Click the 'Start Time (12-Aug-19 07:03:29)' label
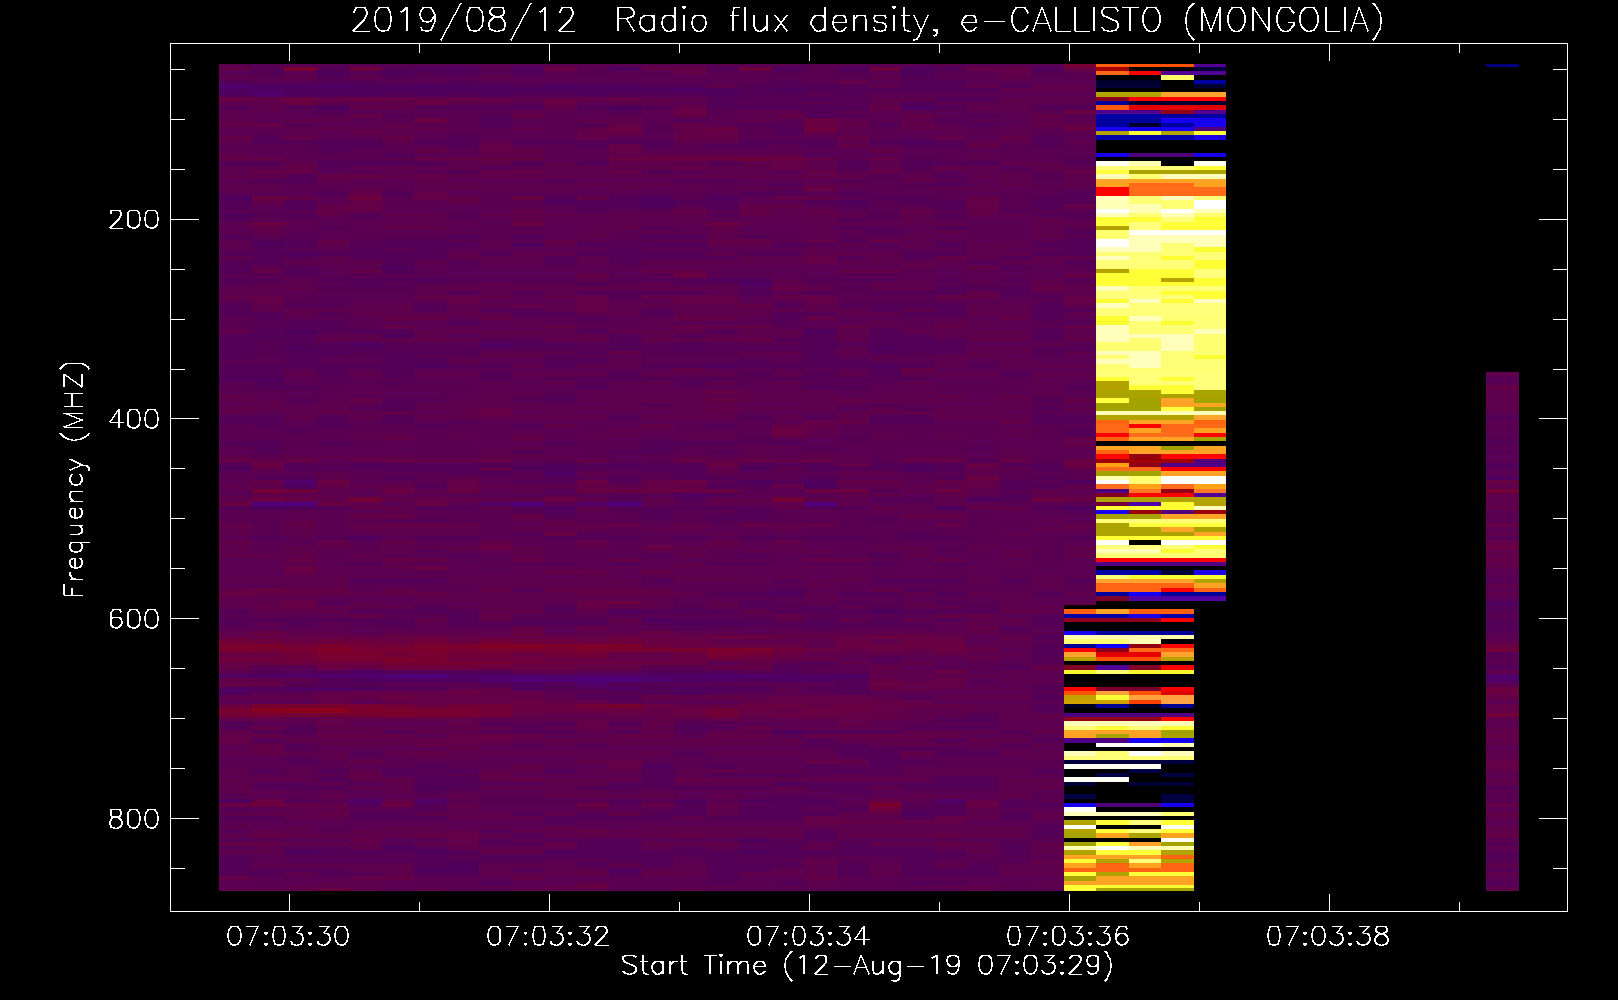 (867, 966)
